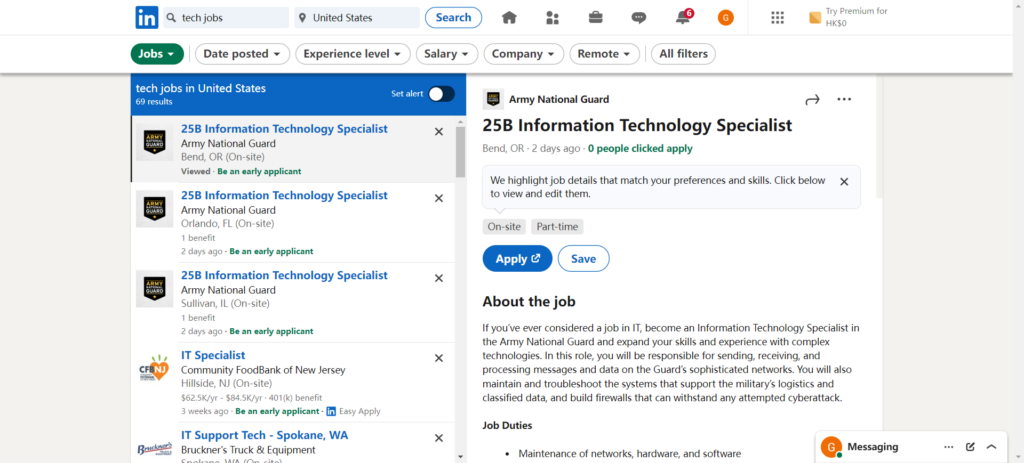Expand the Experience level filter
Viewport: 1024px width, 463px height.
coord(353,54)
